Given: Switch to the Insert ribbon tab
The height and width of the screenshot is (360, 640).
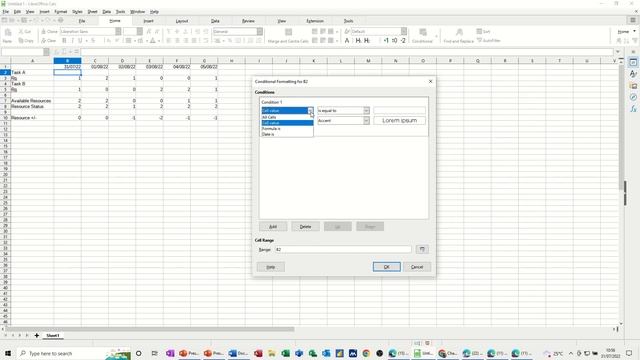Looking at the screenshot, I should point(149,21).
